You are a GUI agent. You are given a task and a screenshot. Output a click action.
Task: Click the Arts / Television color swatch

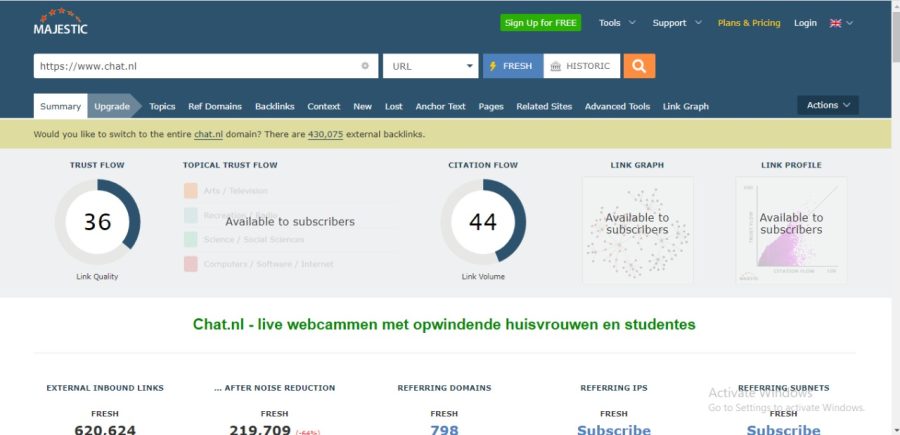[191, 191]
